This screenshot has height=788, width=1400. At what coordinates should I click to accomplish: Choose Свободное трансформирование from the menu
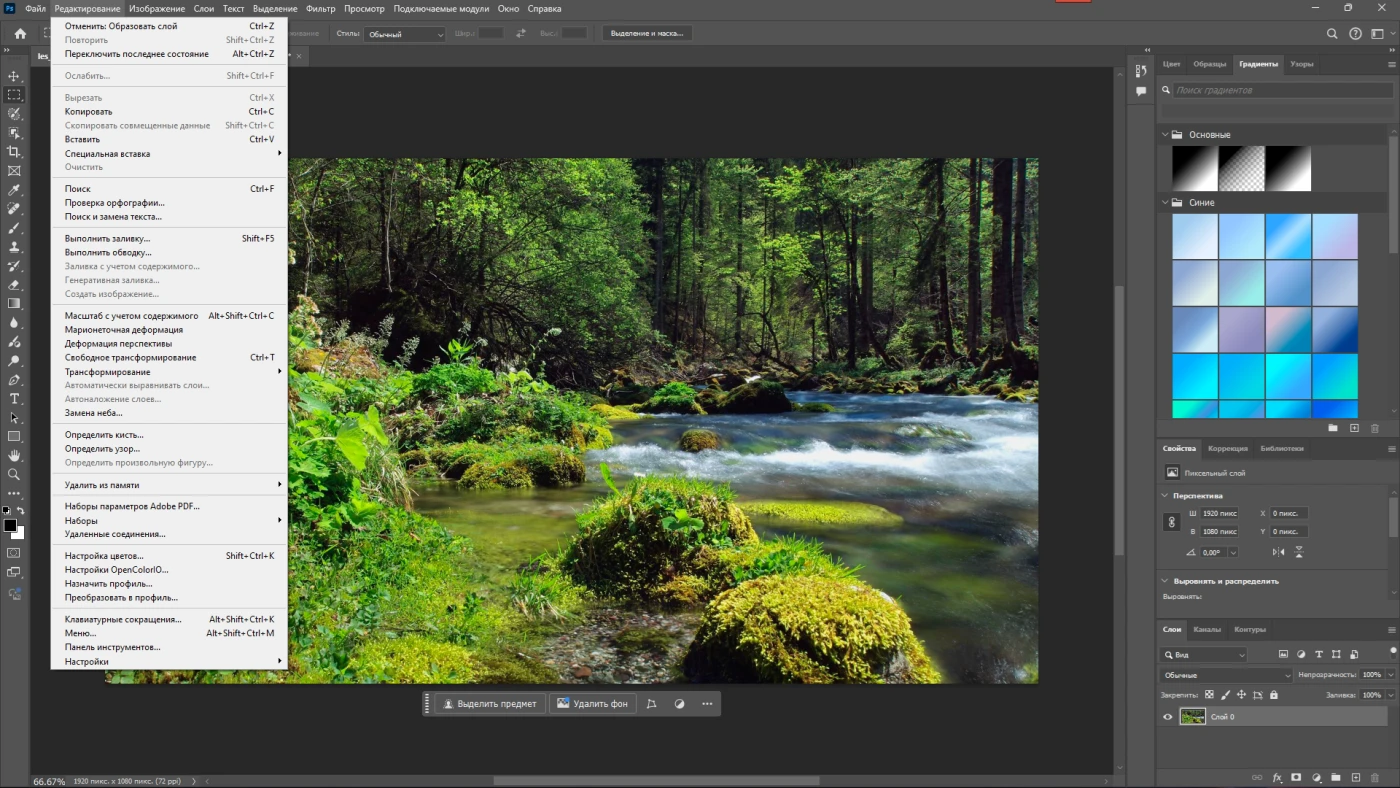pyautogui.click(x=130, y=358)
